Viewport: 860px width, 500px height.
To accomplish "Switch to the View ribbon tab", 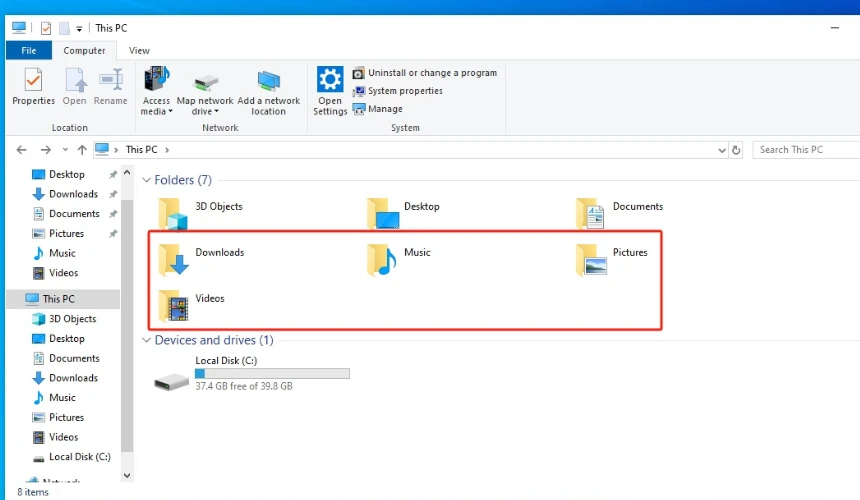I will [x=139, y=51].
